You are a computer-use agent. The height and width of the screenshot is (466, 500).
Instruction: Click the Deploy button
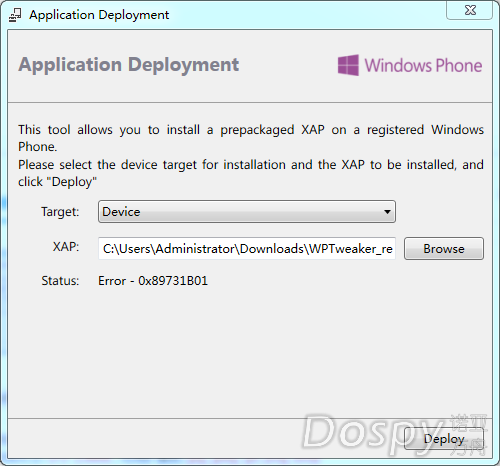coord(444,439)
